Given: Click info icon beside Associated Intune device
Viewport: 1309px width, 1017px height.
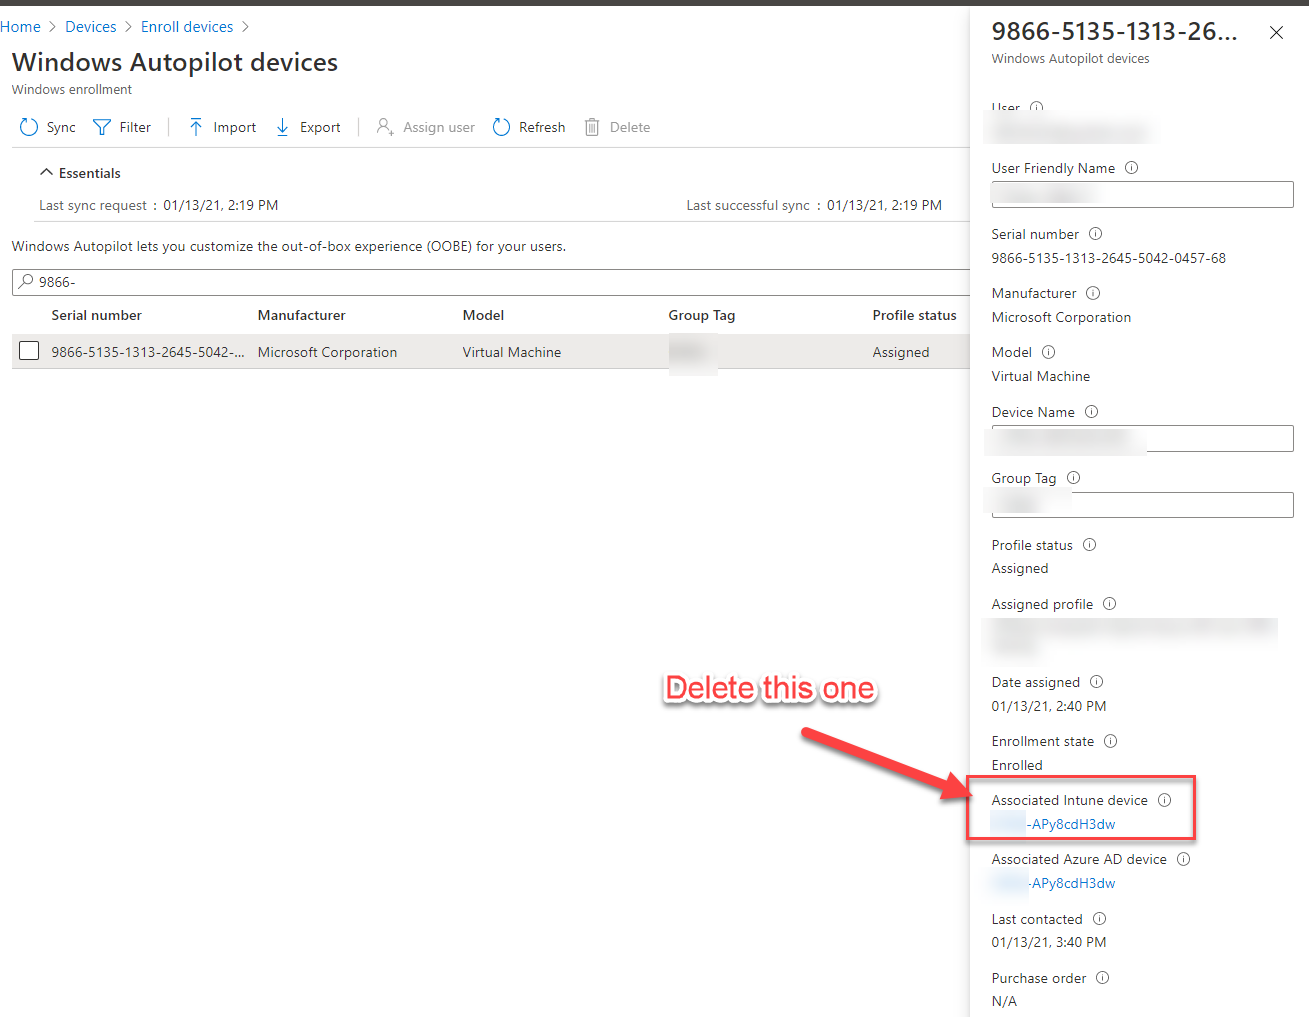Looking at the screenshot, I should point(1164,800).
